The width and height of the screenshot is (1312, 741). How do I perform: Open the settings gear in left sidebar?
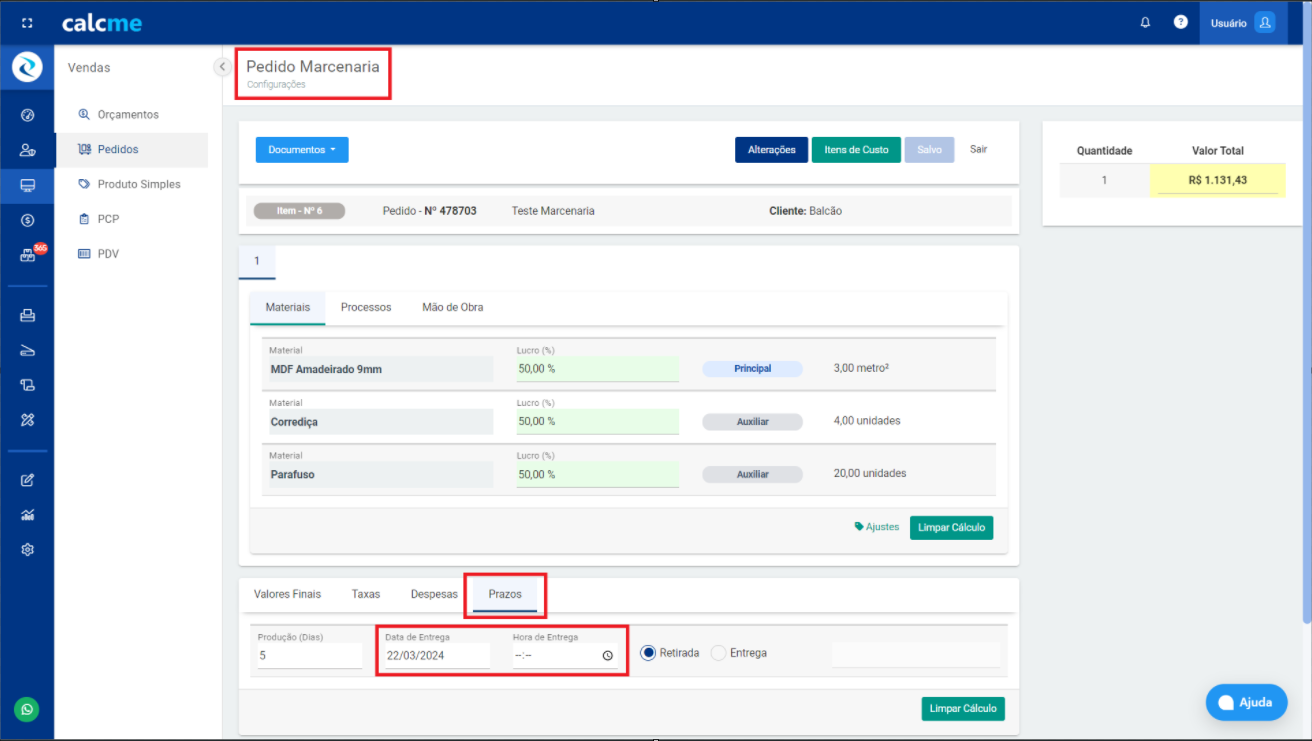click(x=28, y=549)
